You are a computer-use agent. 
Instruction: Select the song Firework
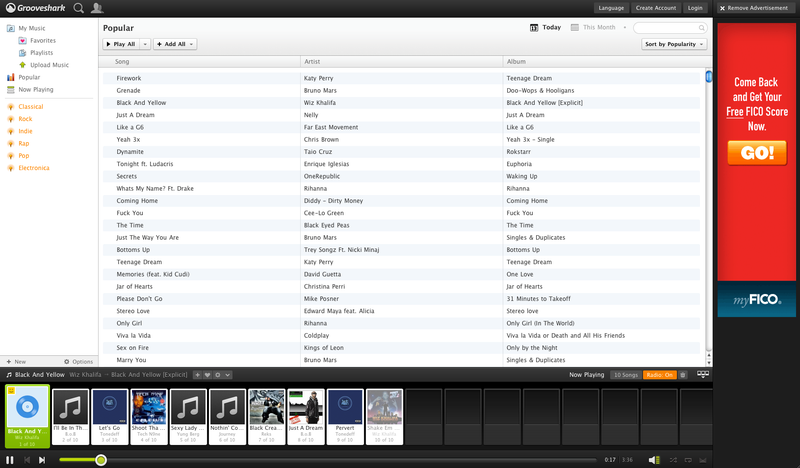(x=129, y=78)
